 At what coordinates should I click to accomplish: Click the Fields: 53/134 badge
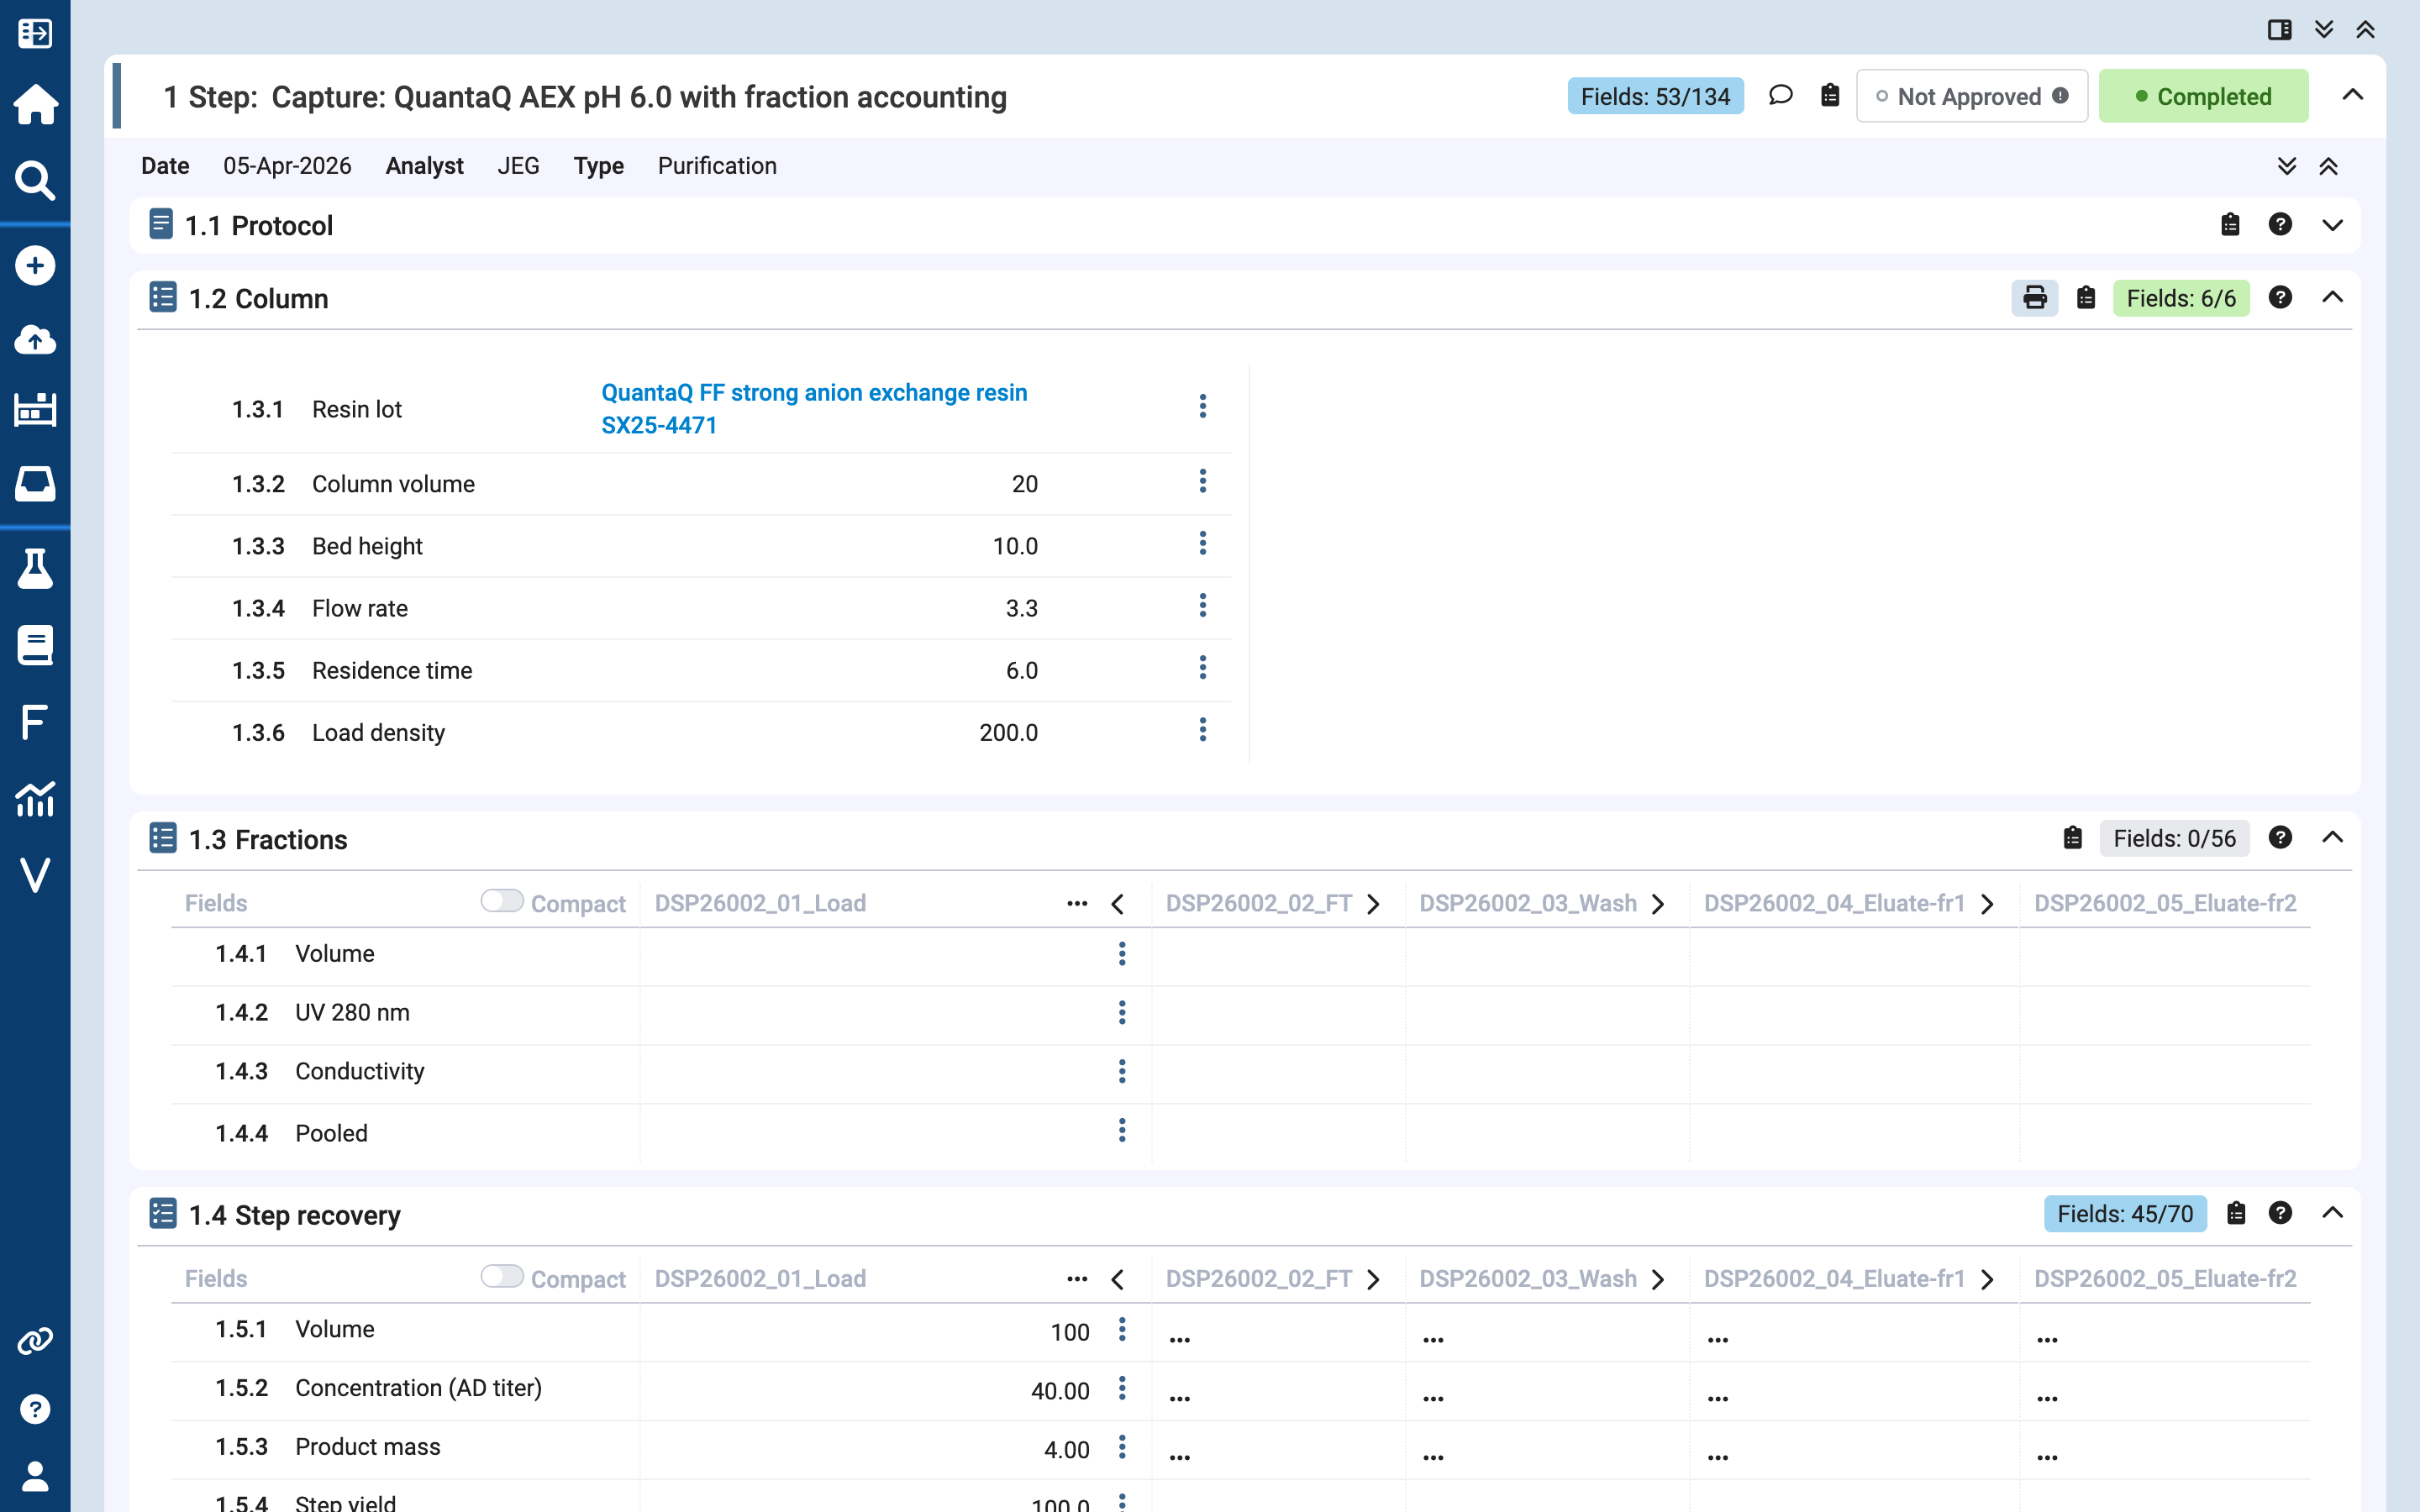click(1655, 96)
